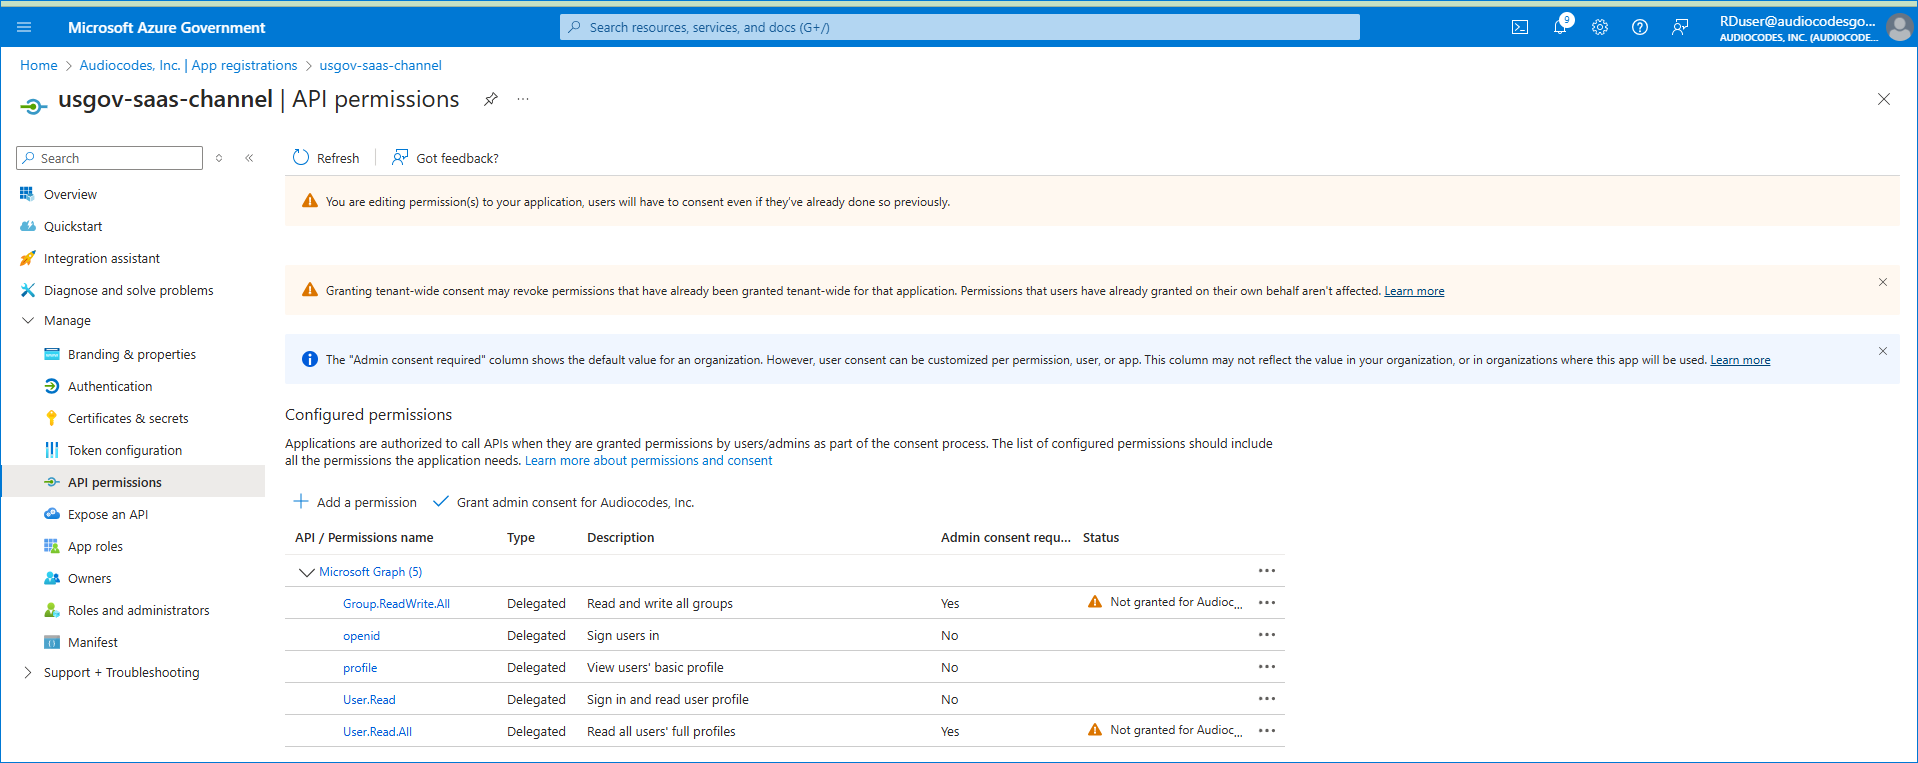Screen dimensions: 1918x763
Task: Open Certificates & secrets menu item
Action: 128,419
